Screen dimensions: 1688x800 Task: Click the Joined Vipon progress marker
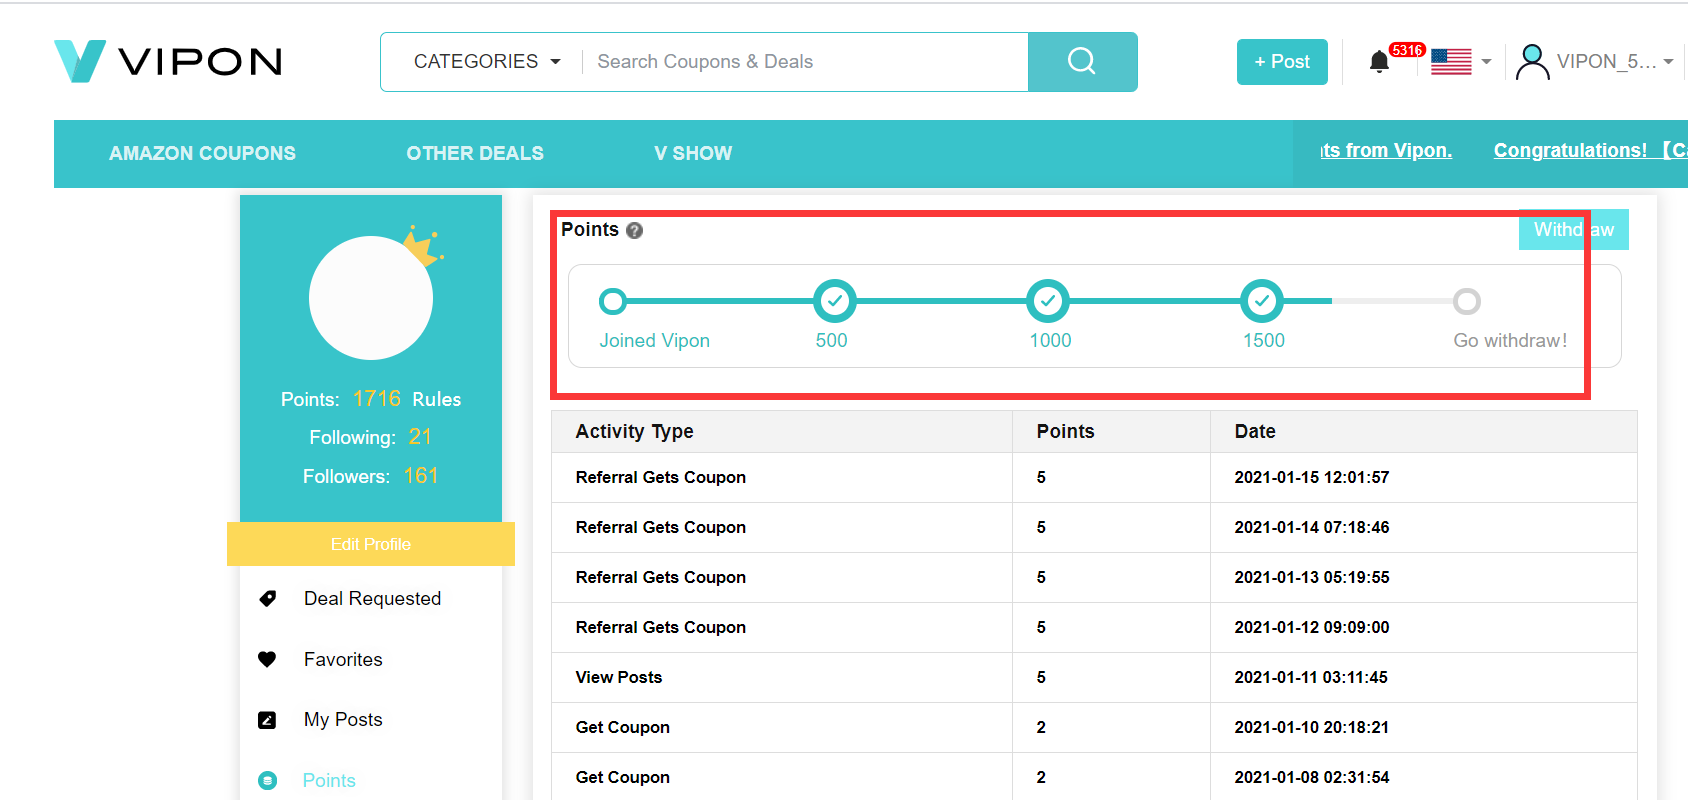click(x=613, y=301)
